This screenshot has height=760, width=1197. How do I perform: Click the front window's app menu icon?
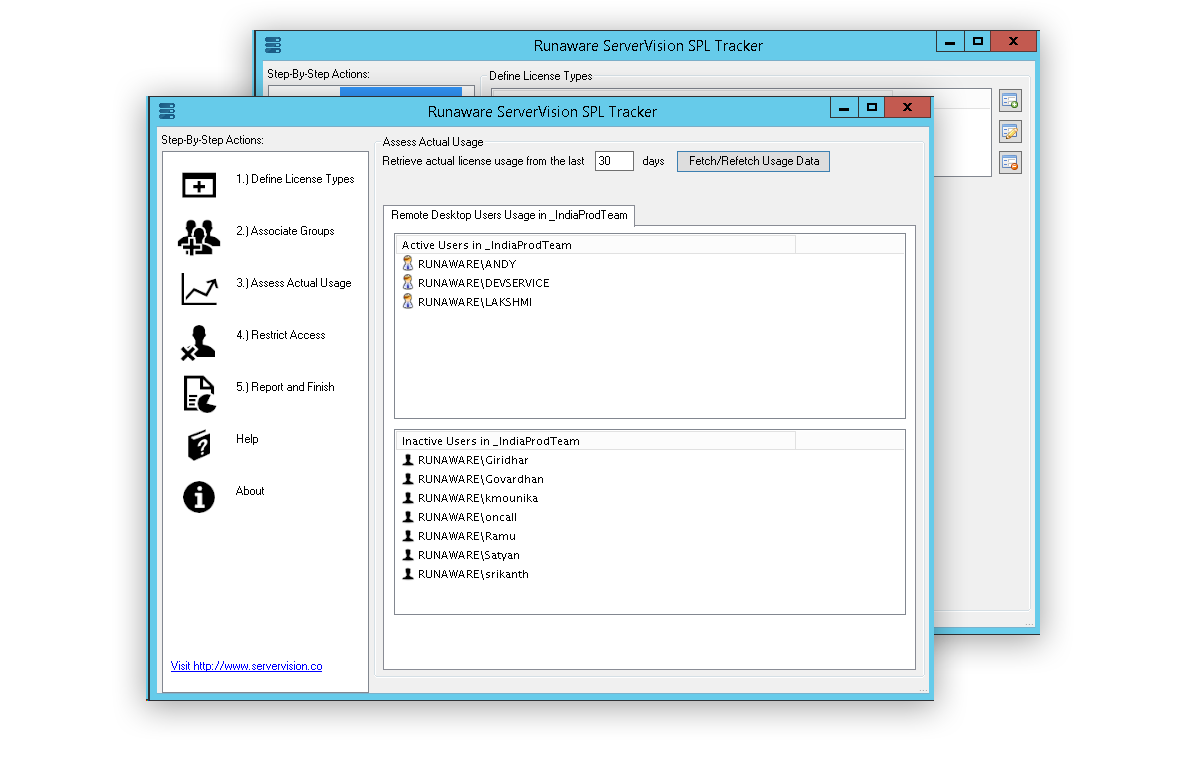point(167,111)
